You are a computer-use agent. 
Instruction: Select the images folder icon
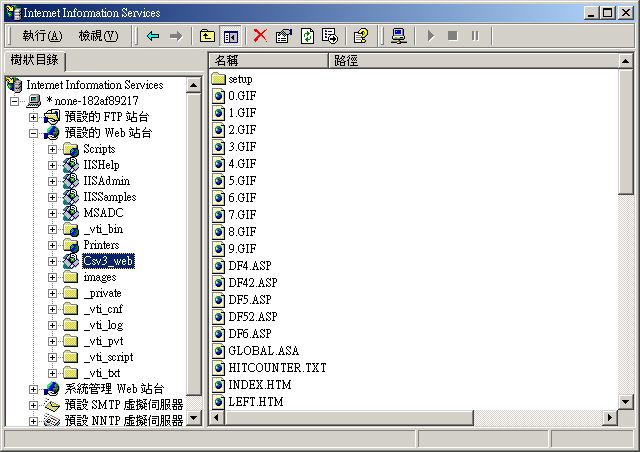tap(71, 277)
